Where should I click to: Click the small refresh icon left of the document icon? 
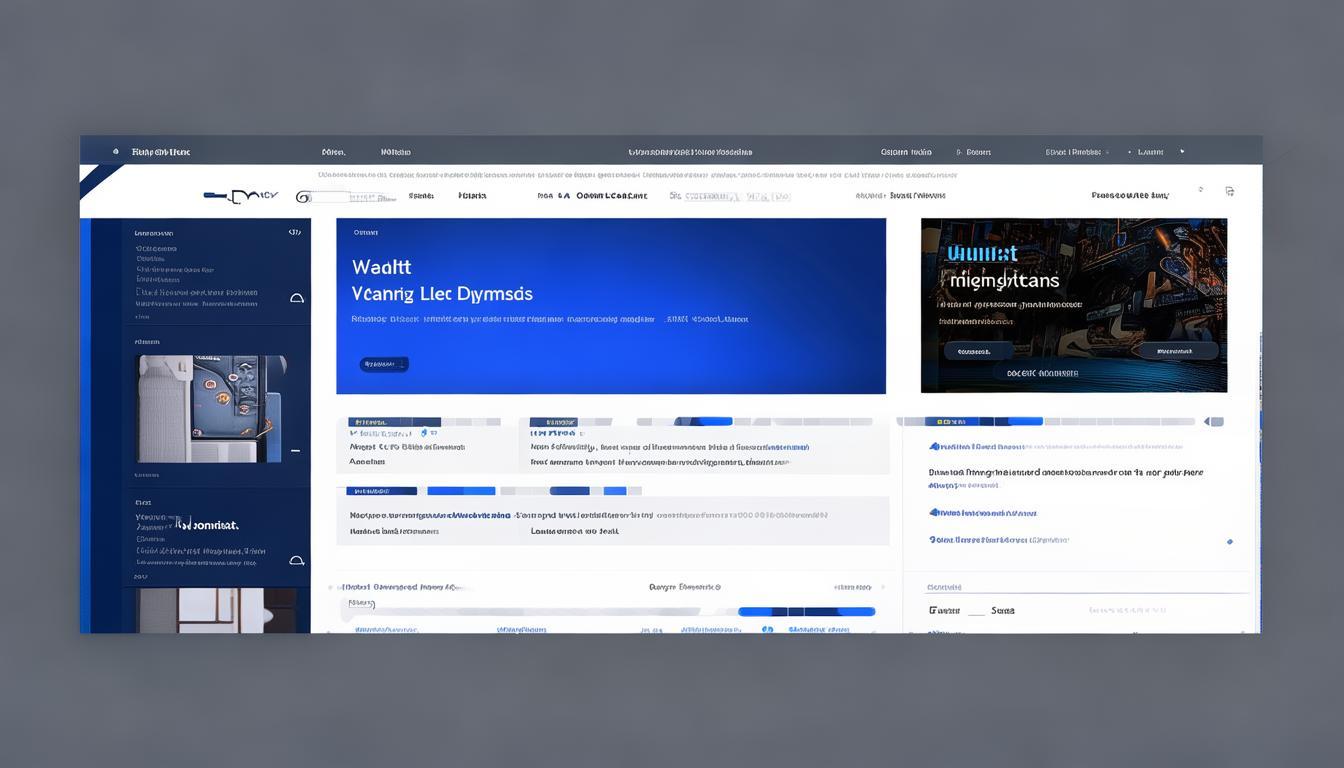pos(1201,189)
